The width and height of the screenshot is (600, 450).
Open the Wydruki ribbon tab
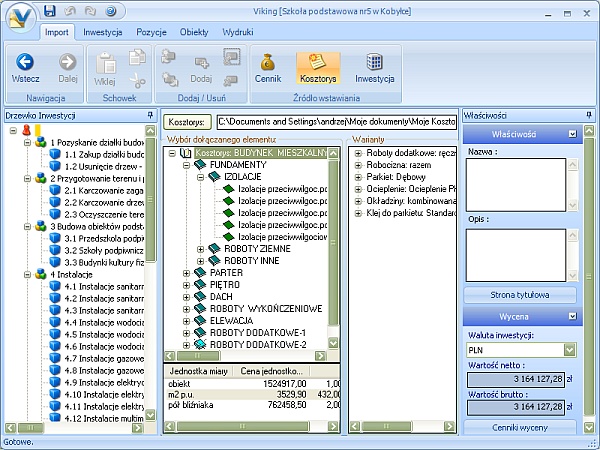click(238, 32)
